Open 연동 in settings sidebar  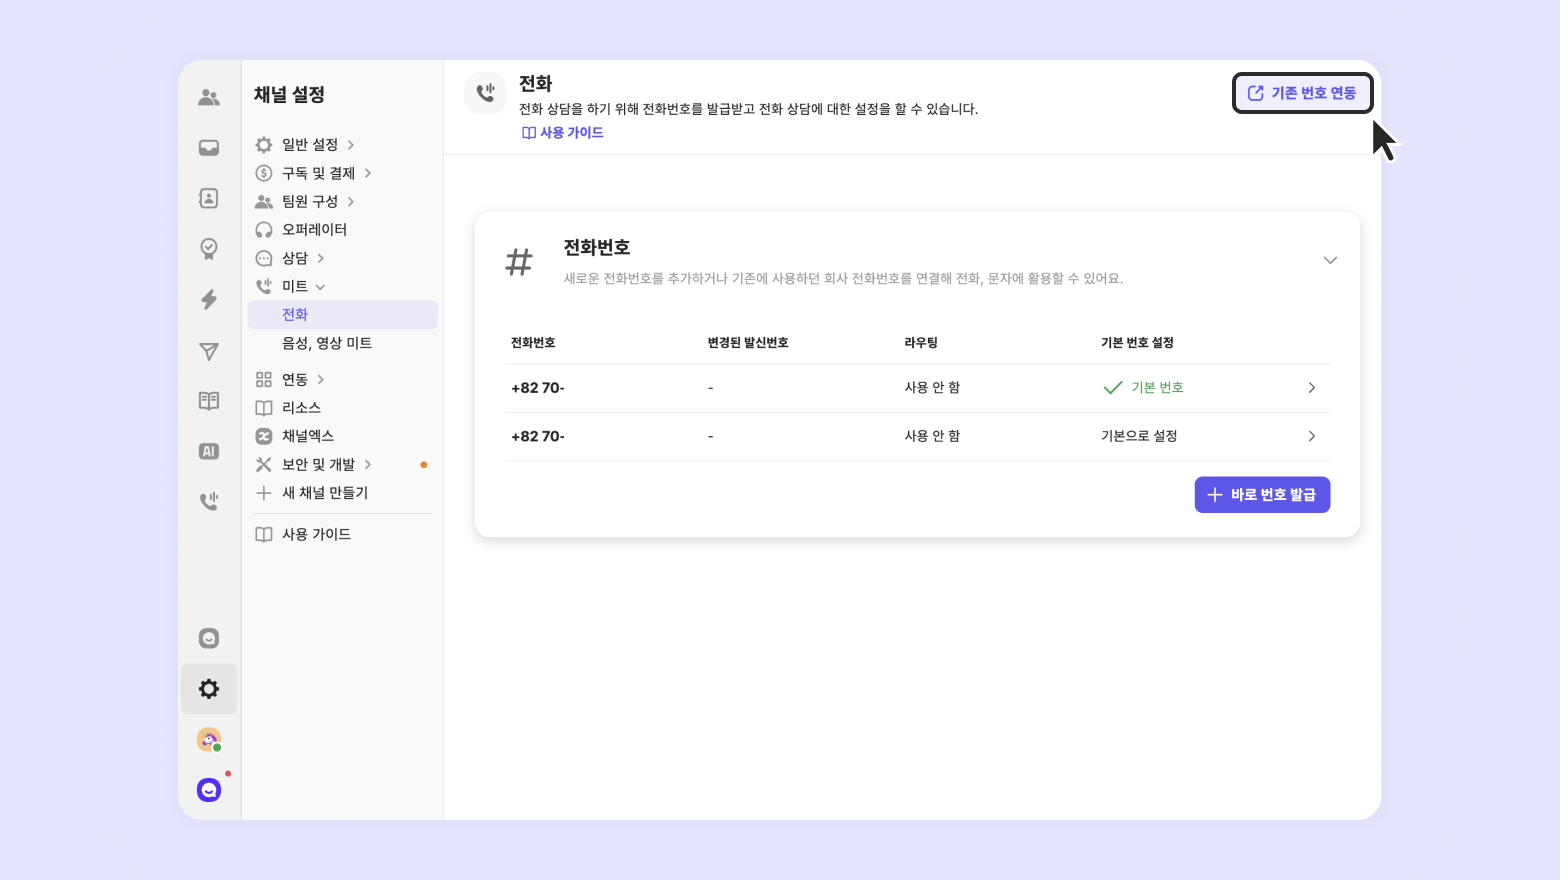tap(295, 379)
